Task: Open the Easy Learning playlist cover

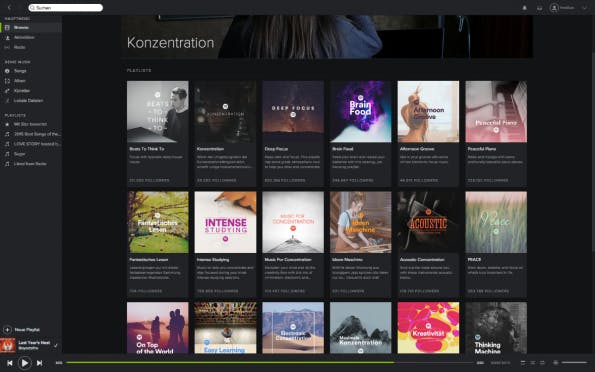Action: (x=225, y=328)
